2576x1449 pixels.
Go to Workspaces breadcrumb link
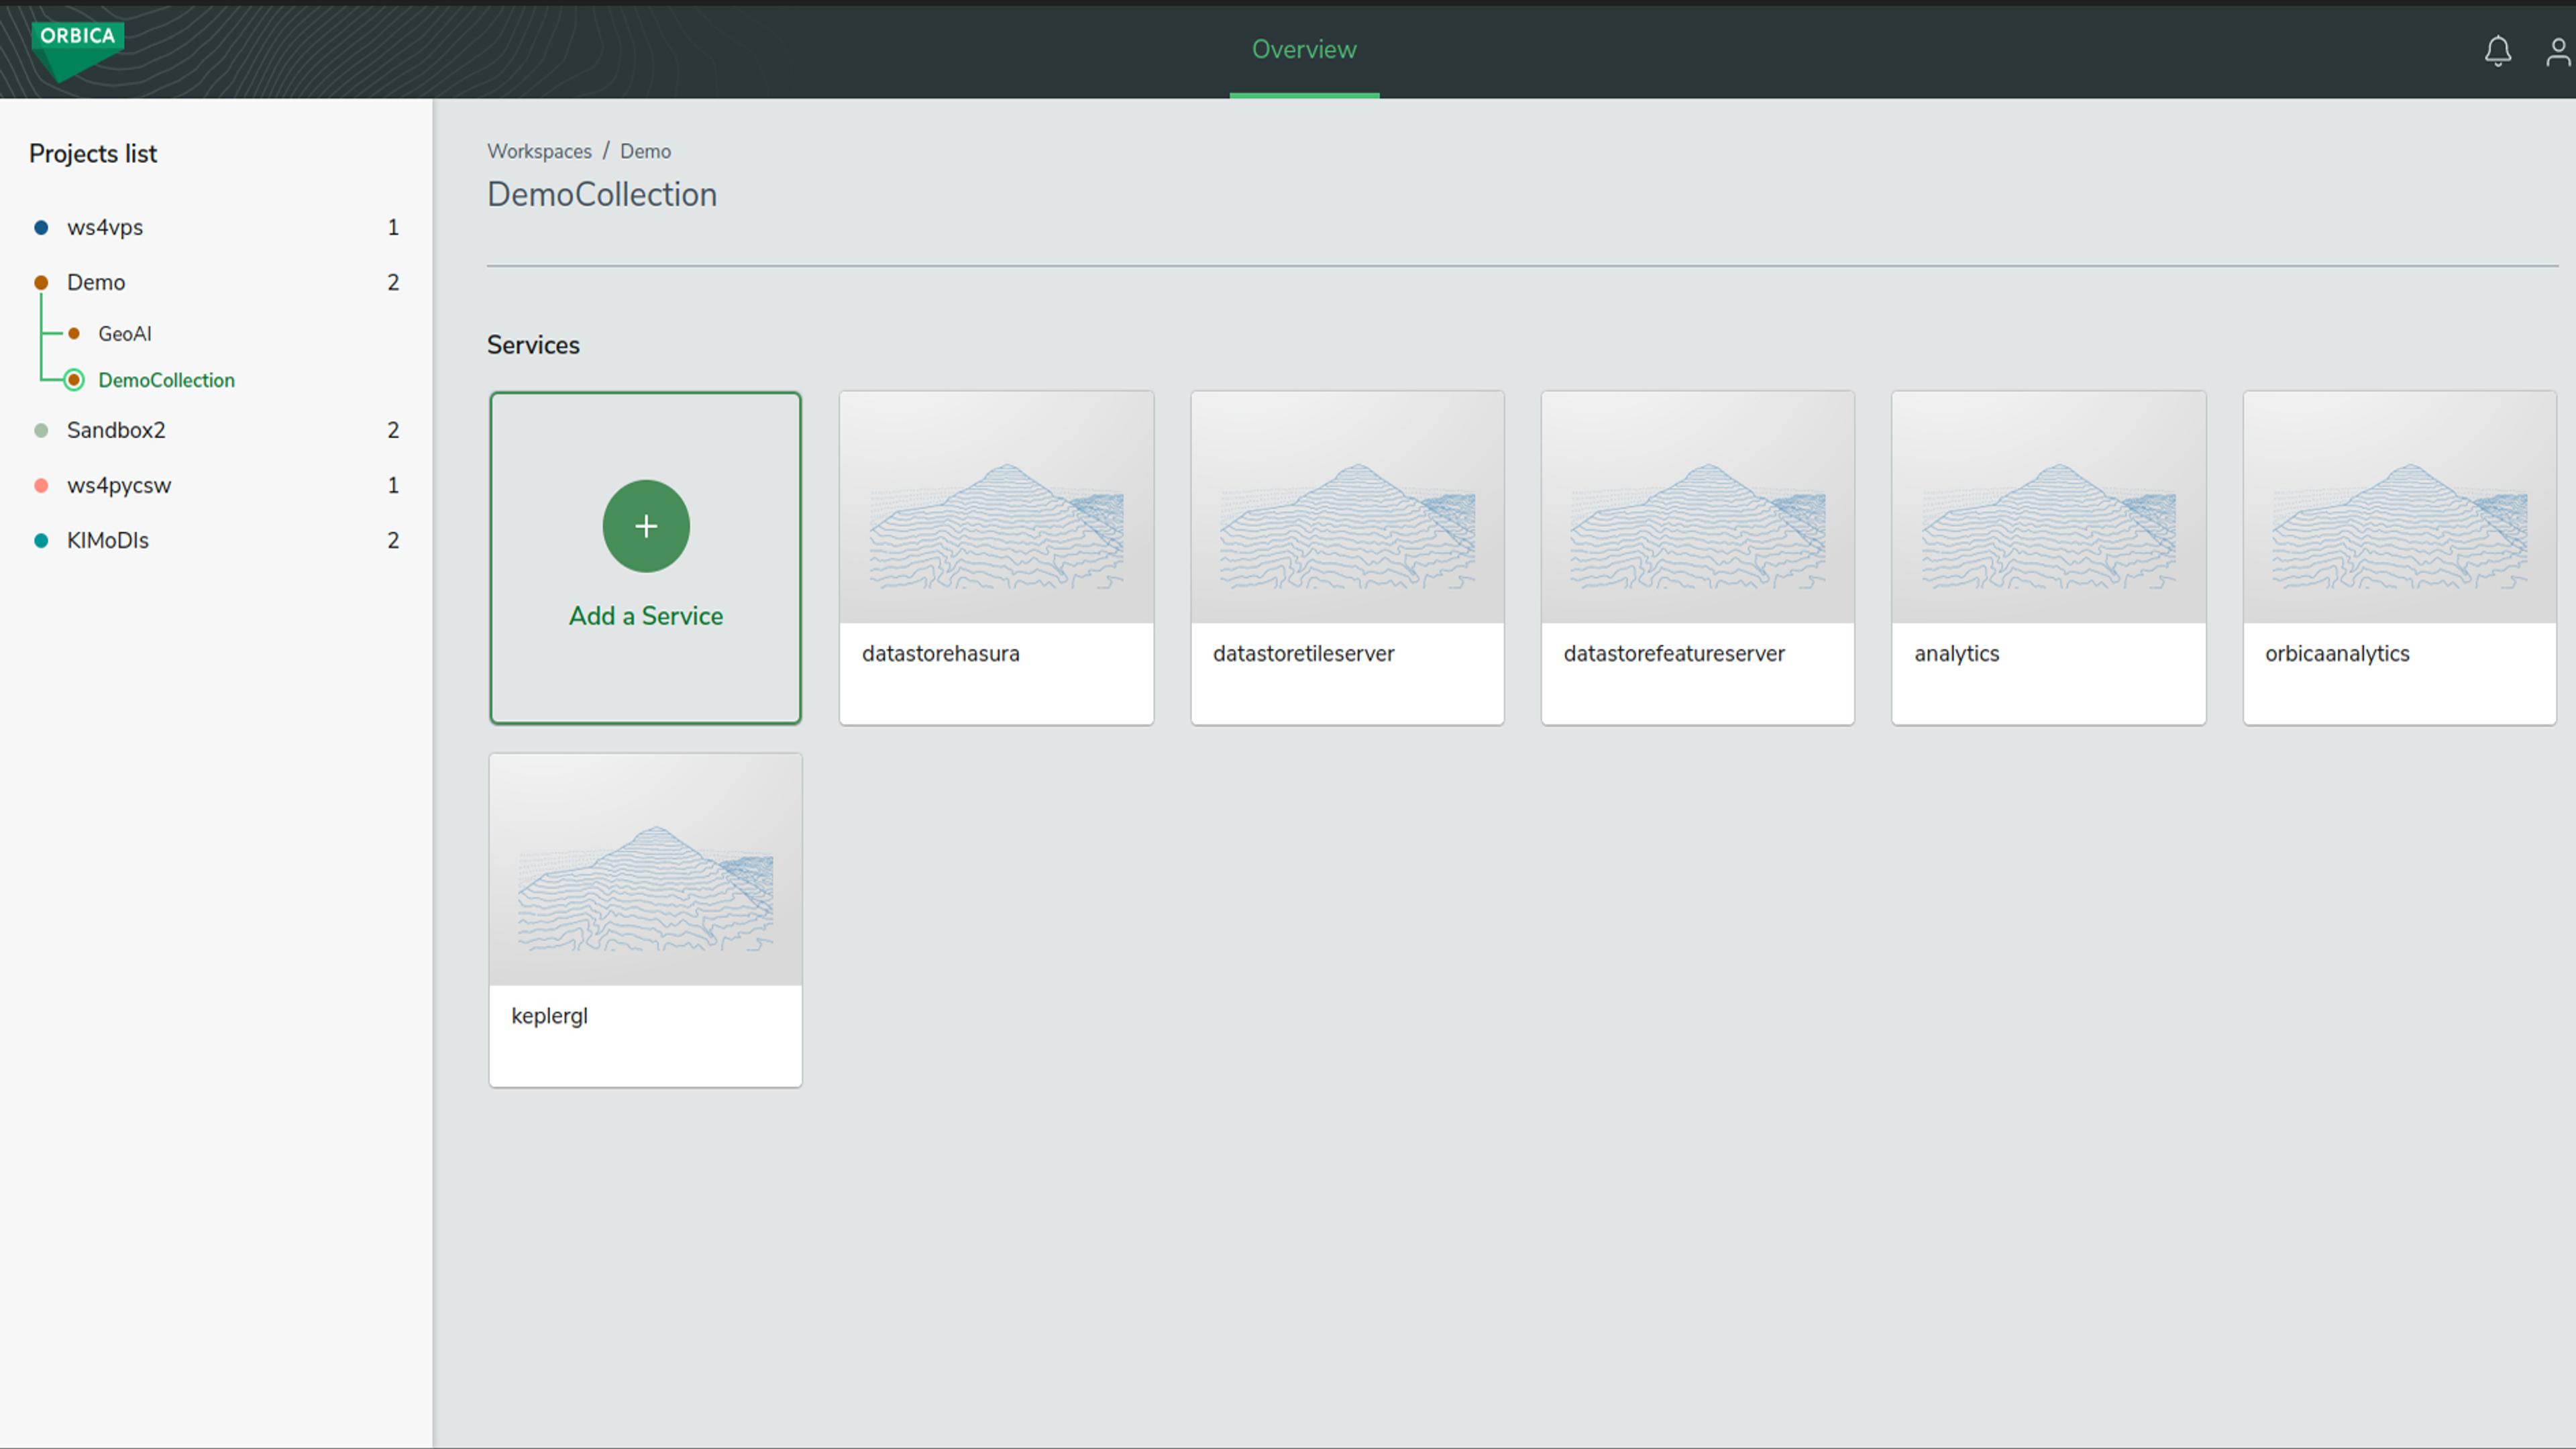(x=539, y=152)
